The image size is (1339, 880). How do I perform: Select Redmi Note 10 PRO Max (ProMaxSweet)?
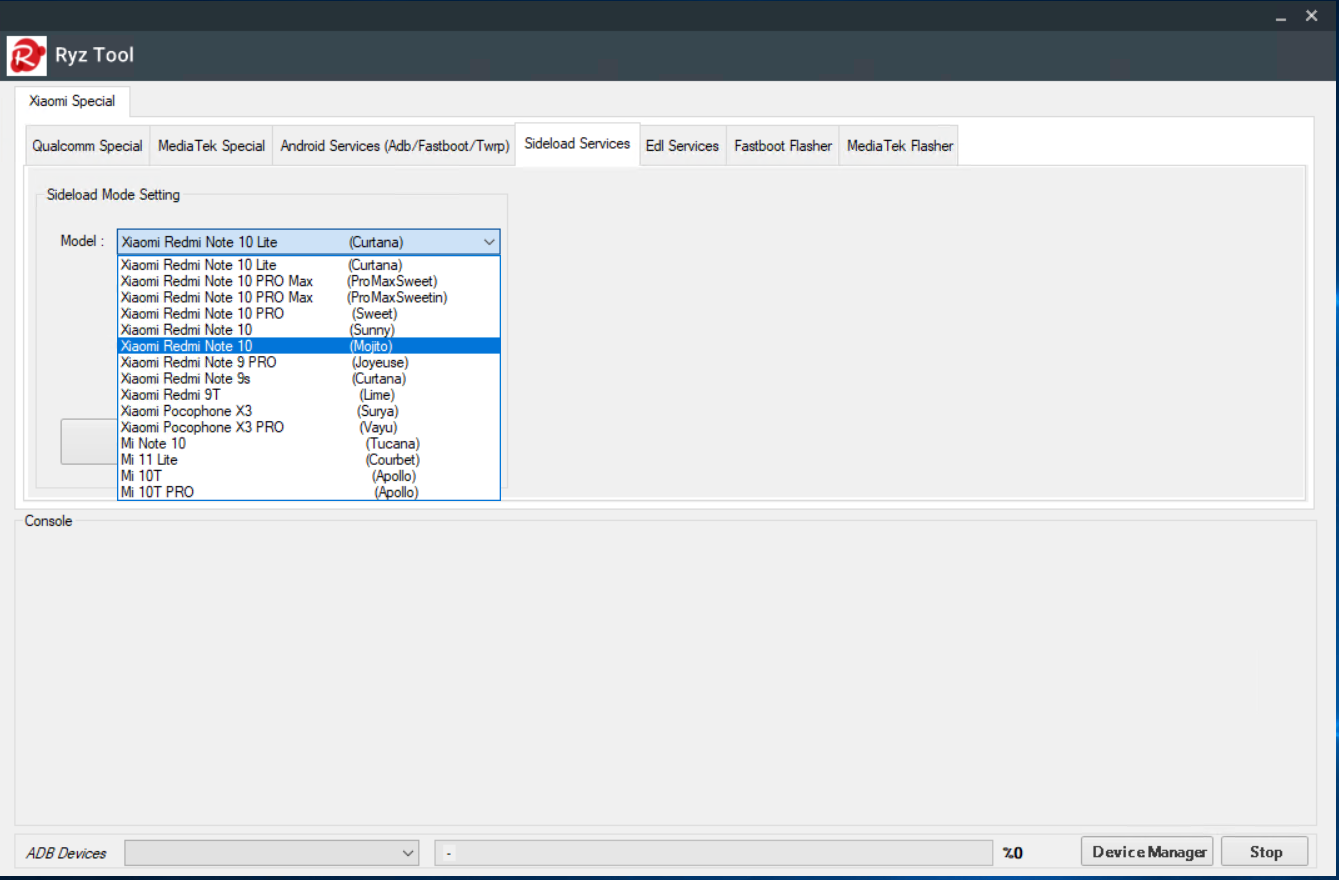[309, 281]
